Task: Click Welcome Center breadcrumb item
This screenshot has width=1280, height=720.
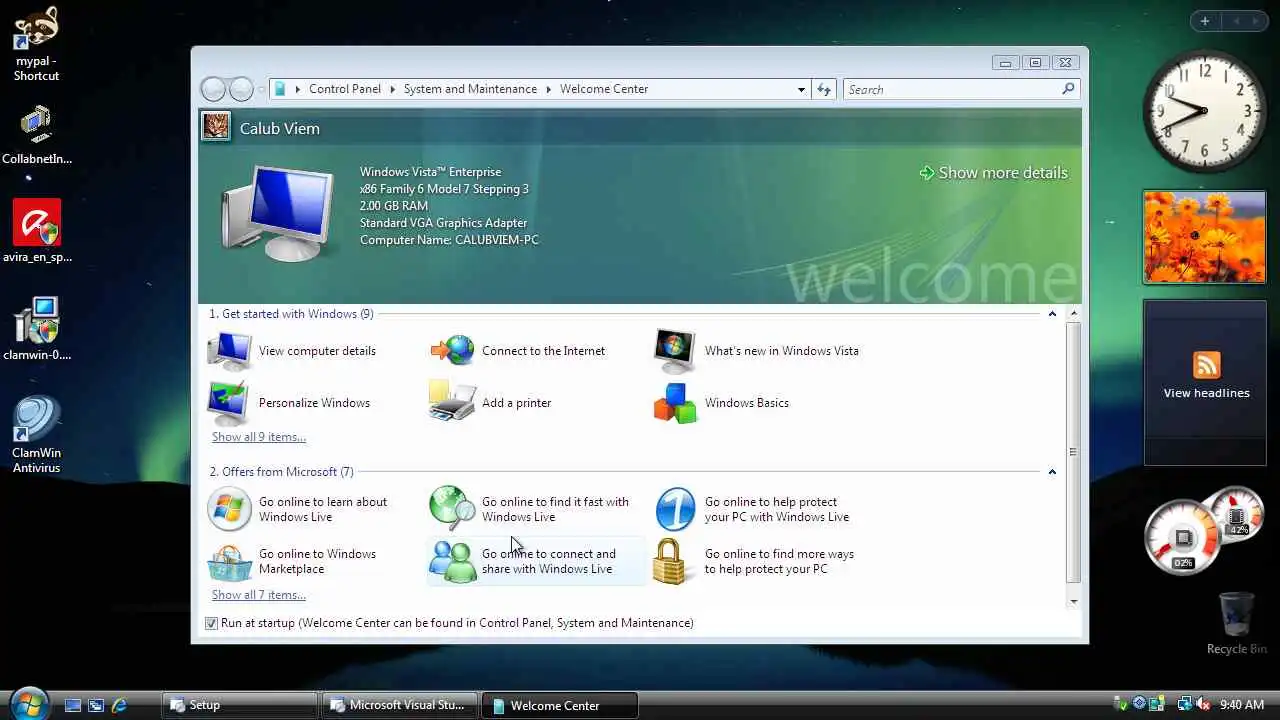Action: pos(604,89)
